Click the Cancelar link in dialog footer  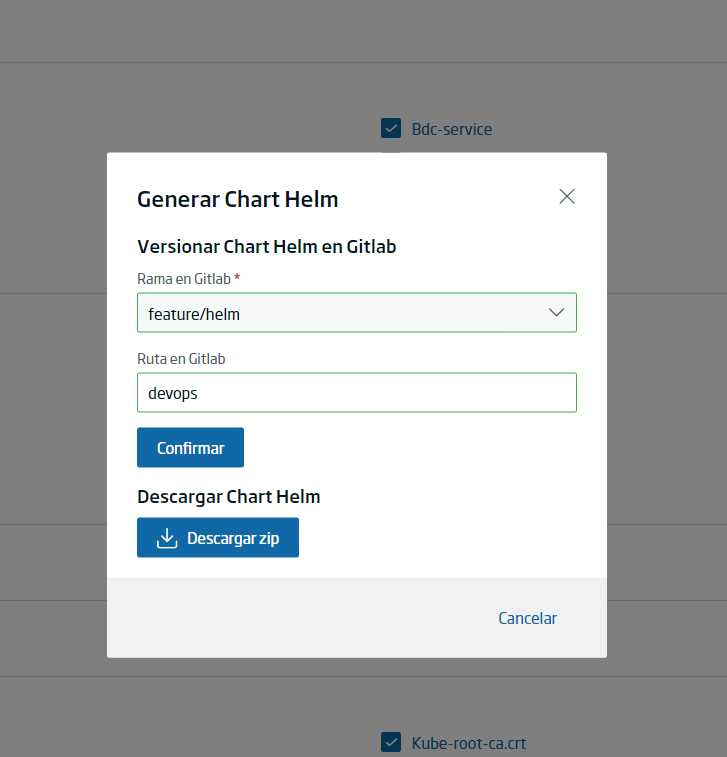(x=527, y=618)
